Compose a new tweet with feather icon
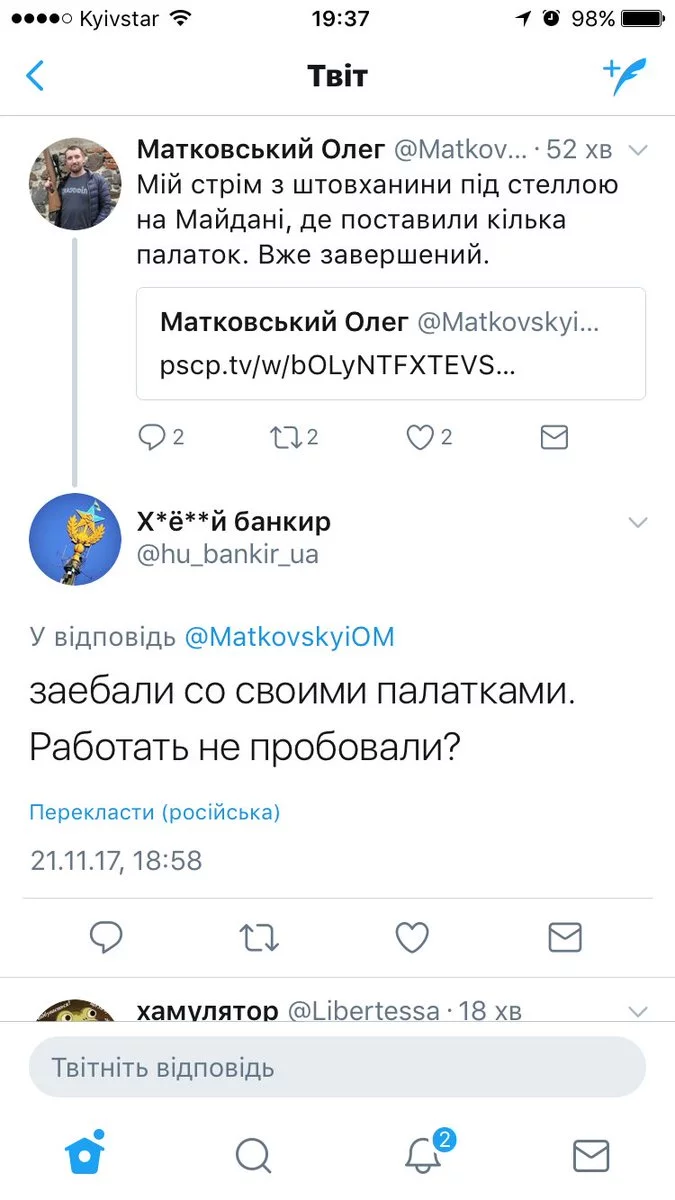The image size is (675, 1200). point(625,76)
